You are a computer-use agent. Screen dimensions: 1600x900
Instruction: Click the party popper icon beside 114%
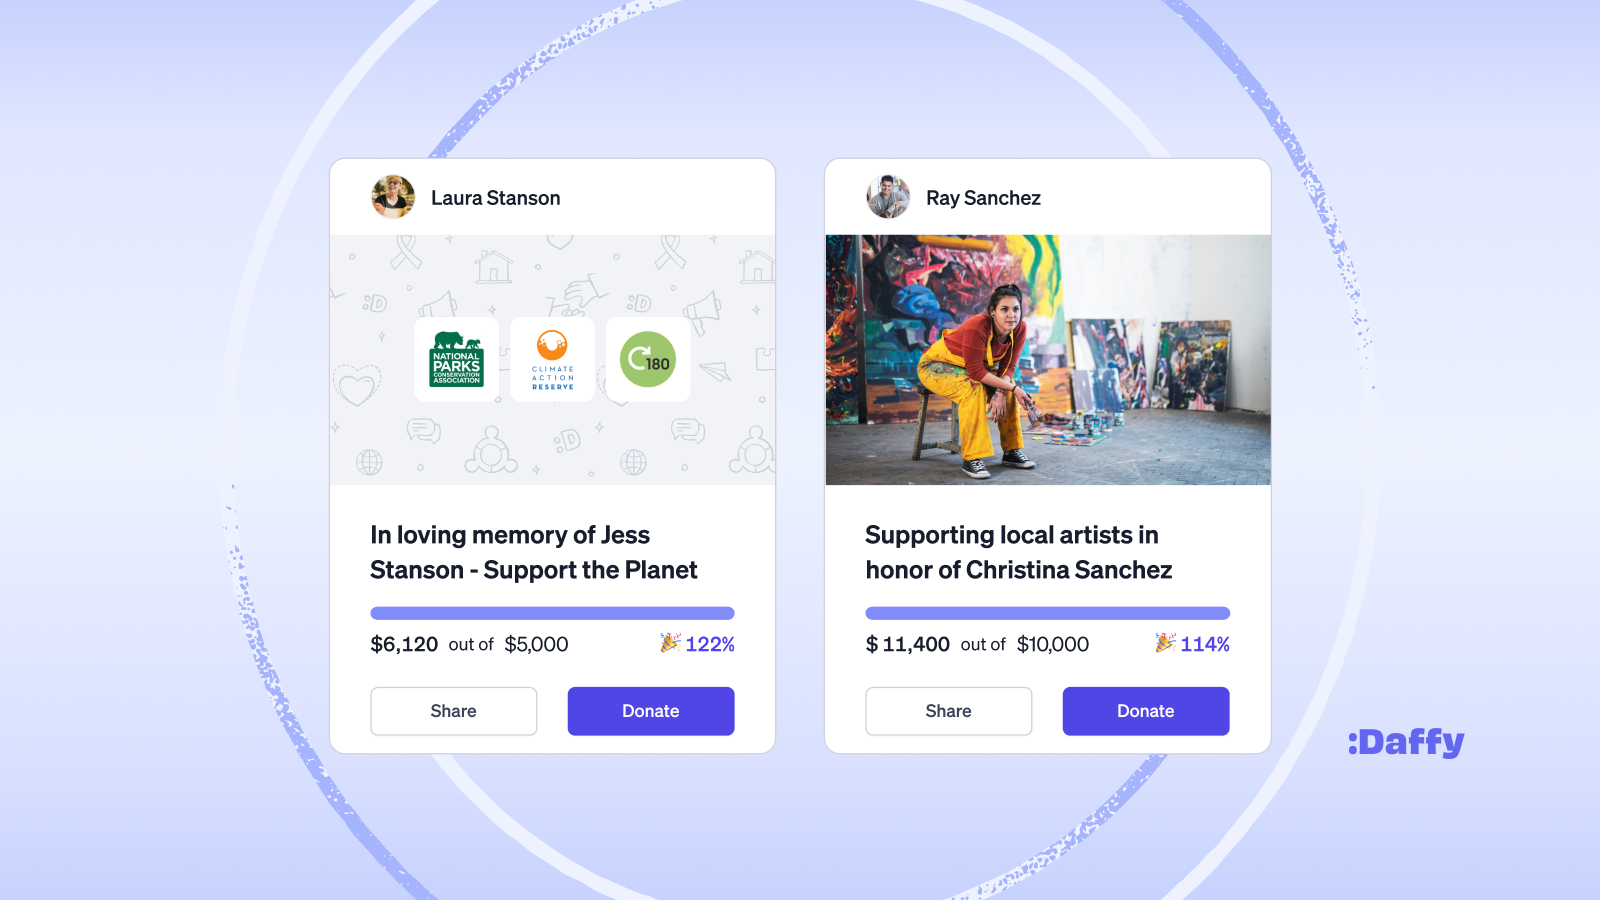tap(1165, 643)
